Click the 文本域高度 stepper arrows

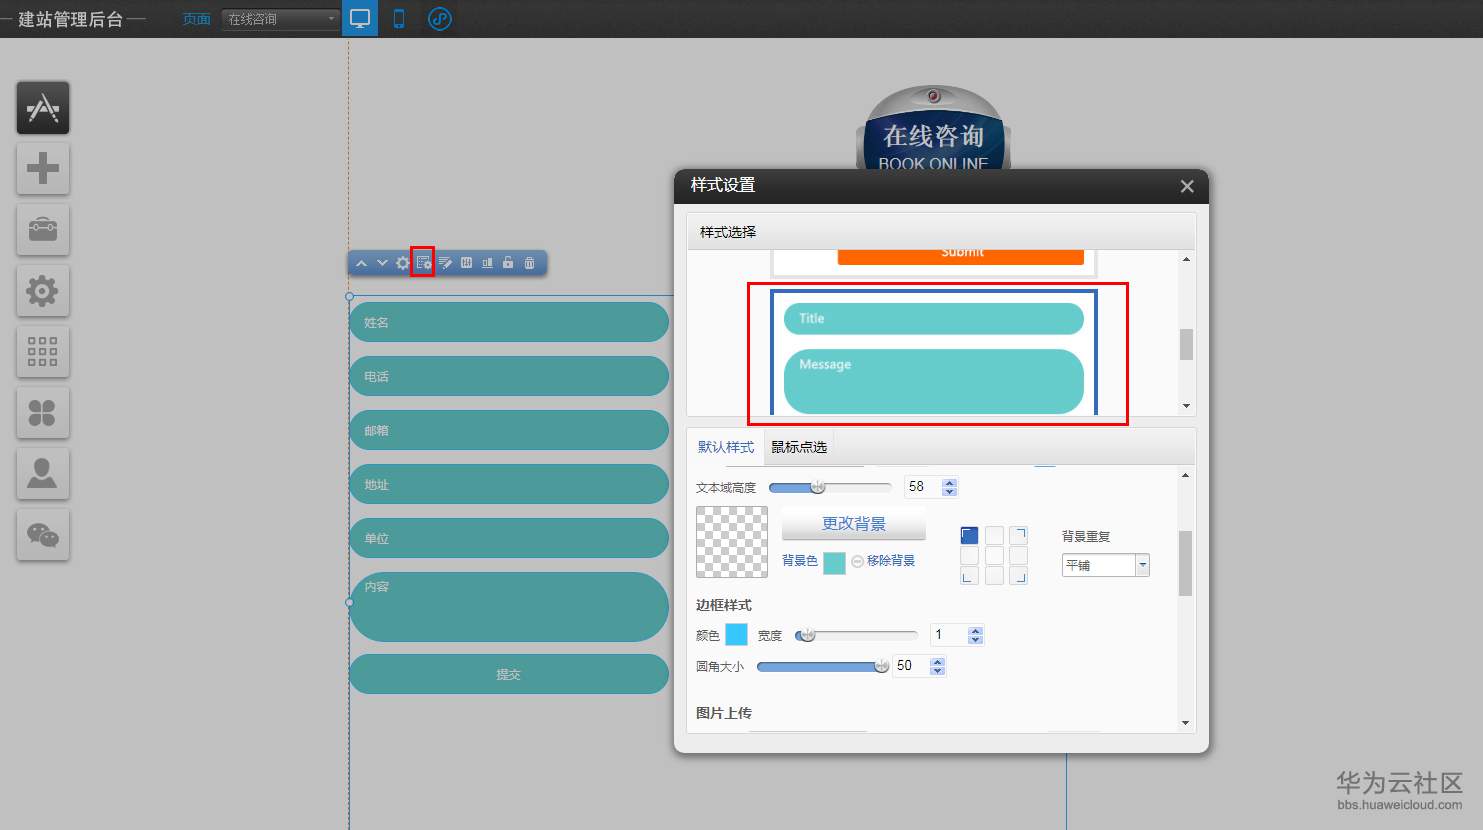pyautogui.click(x=950, y=487)
